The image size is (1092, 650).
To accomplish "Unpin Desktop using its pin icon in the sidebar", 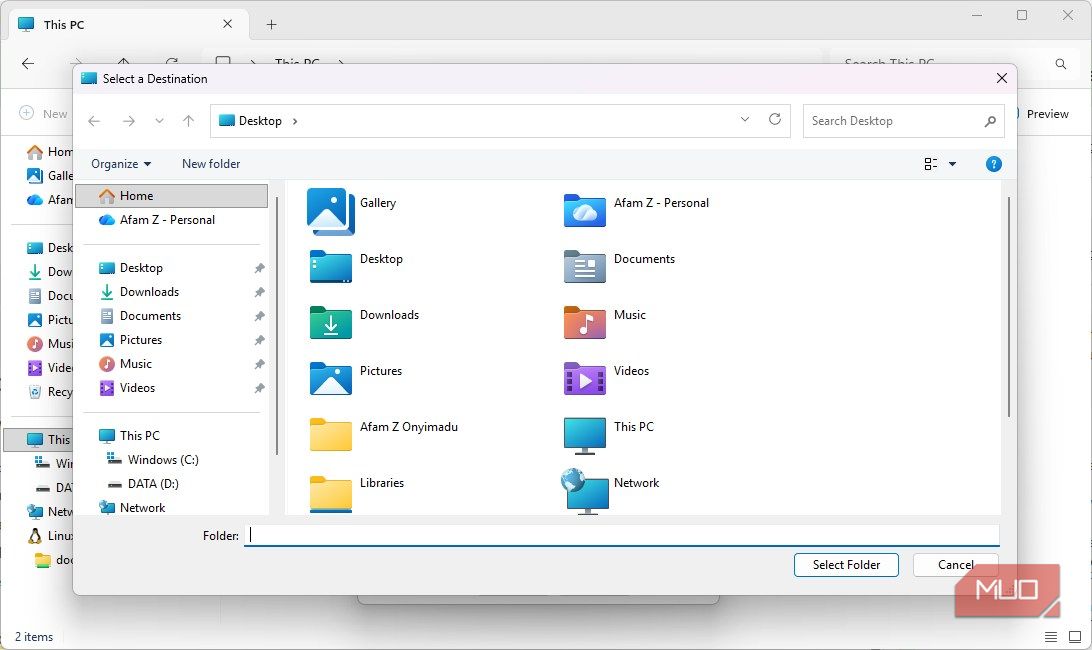I will coord(259,268).
